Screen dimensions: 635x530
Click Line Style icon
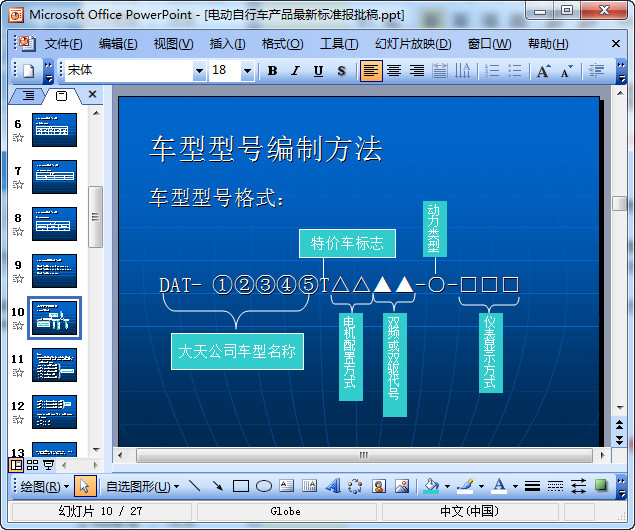(533, 486)
